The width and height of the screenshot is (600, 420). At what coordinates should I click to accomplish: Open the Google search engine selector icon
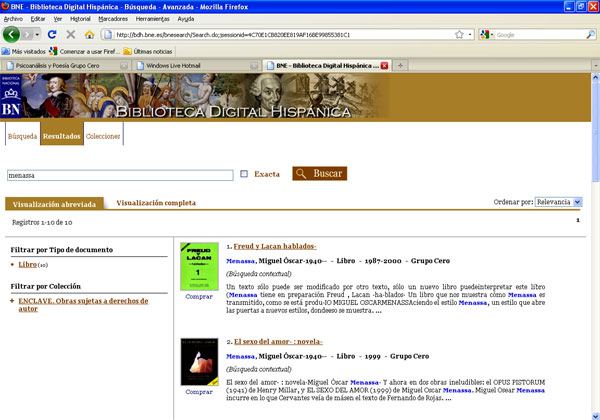[x=486, y=35]
